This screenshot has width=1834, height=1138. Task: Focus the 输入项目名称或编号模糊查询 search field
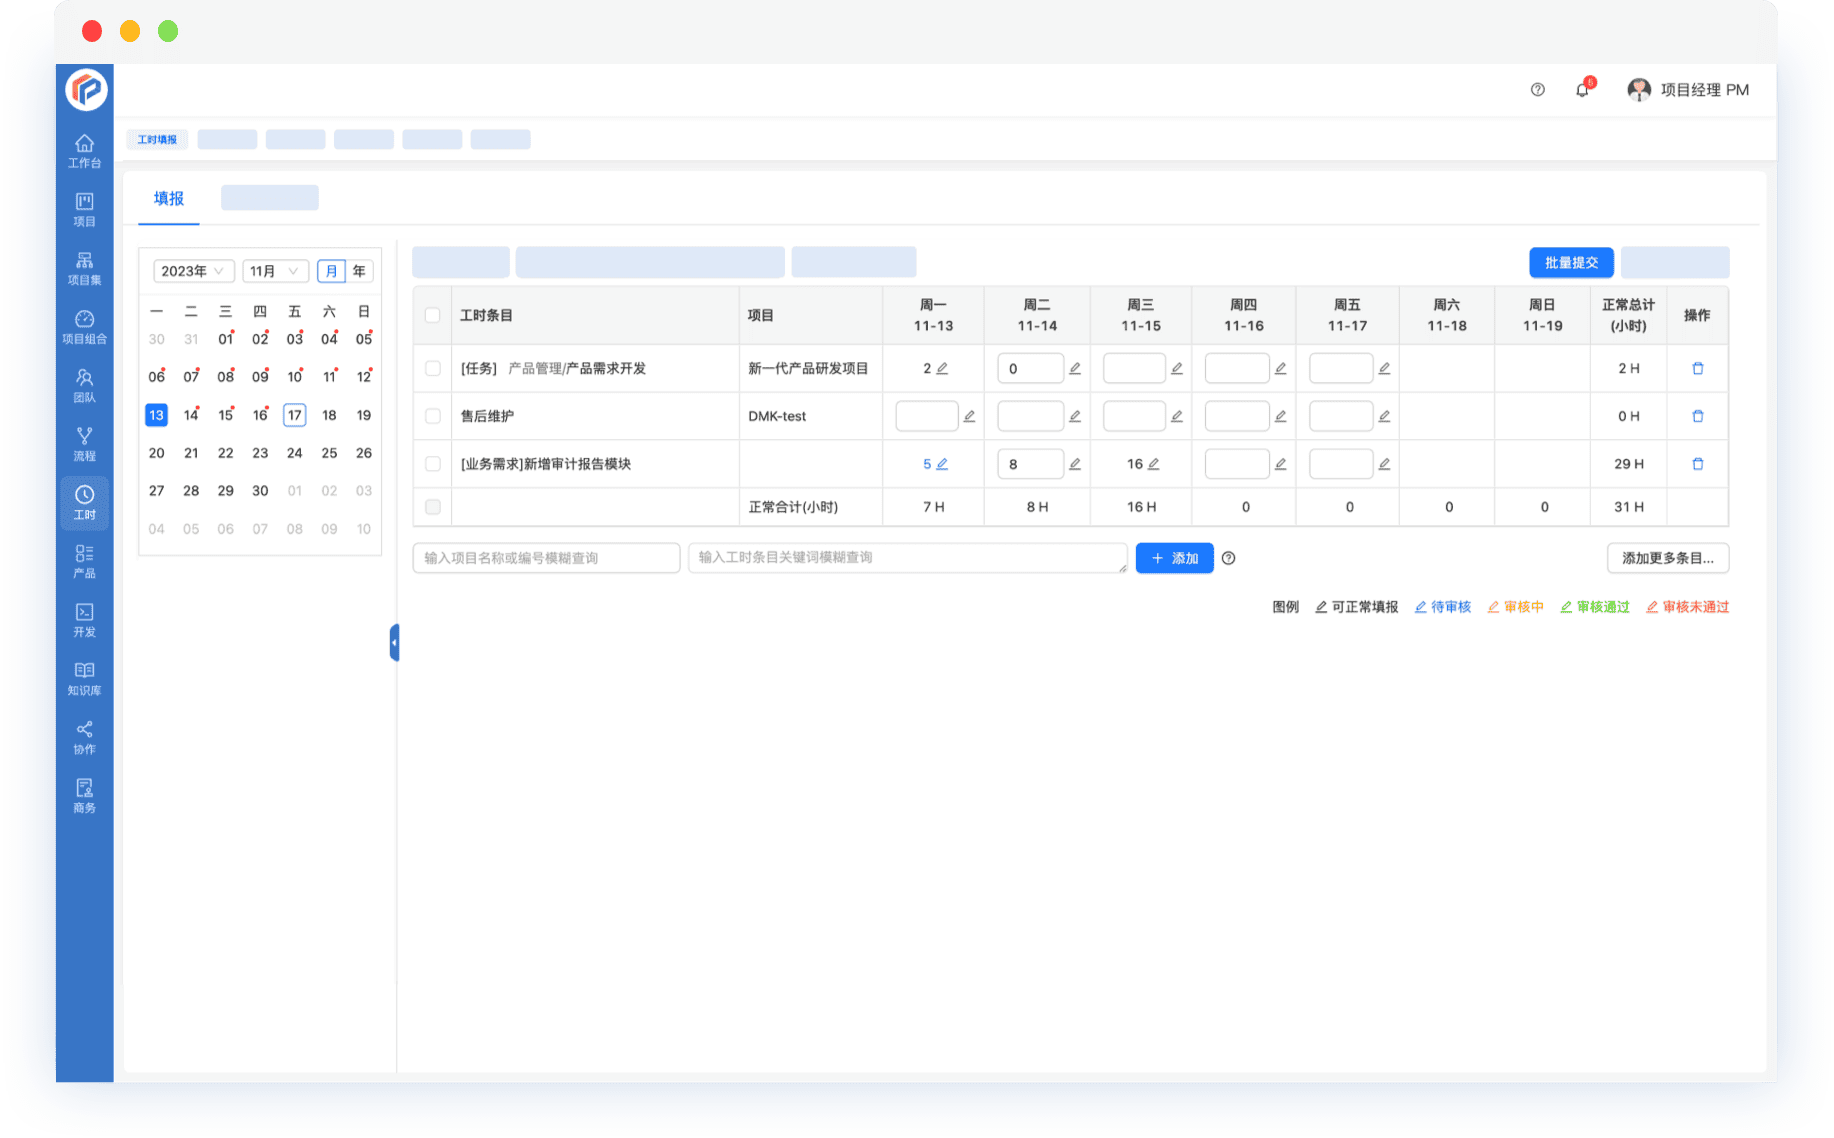[x=546, y=558]
